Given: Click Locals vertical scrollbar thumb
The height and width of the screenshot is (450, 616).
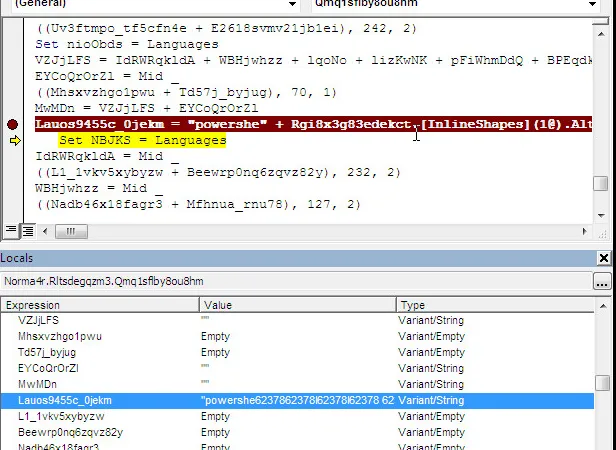Looking at the screenshot, I should pos(603,383).
